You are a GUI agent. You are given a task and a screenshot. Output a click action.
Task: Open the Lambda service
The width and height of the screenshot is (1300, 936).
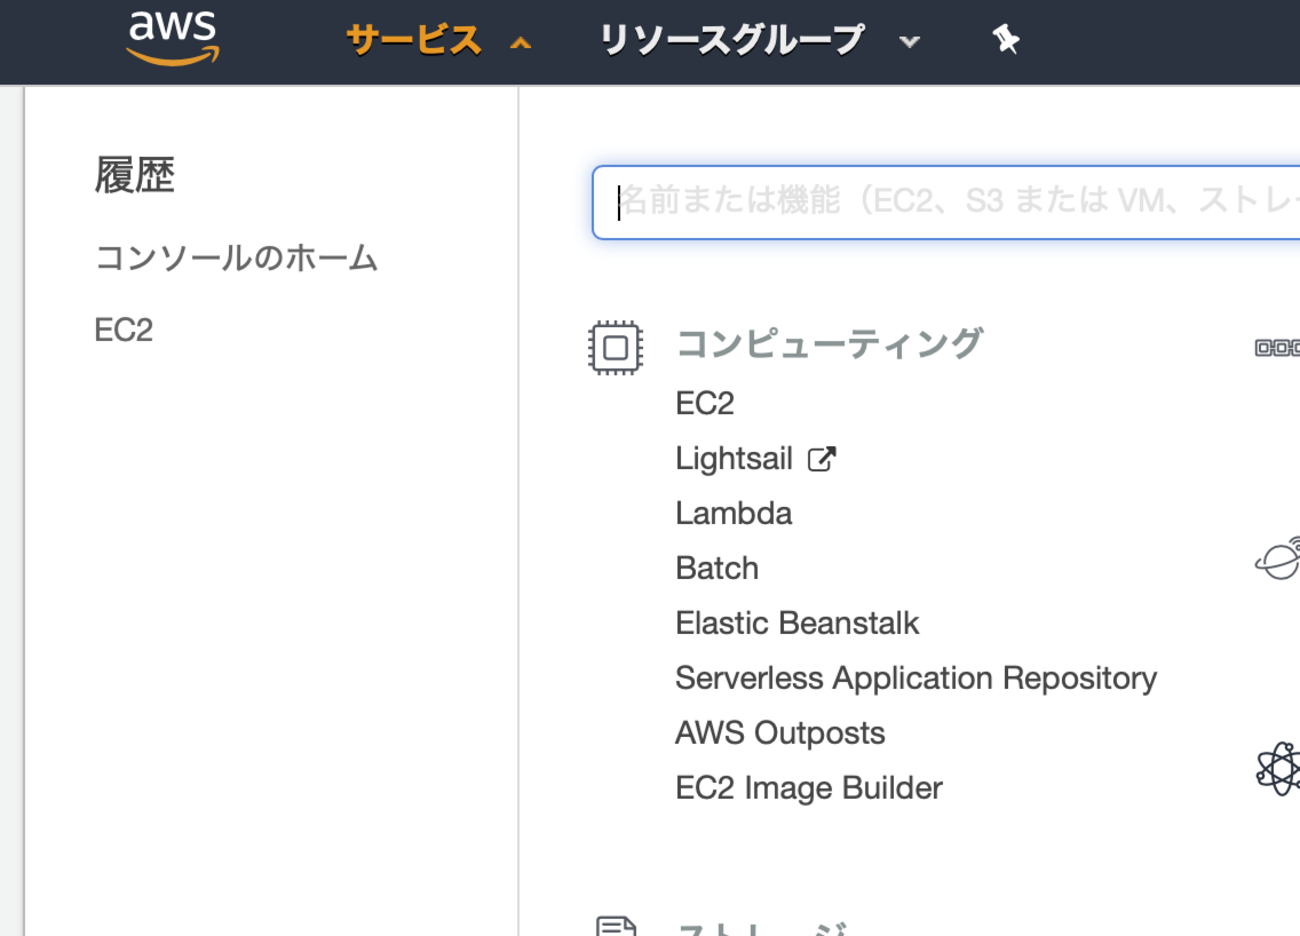734,513
